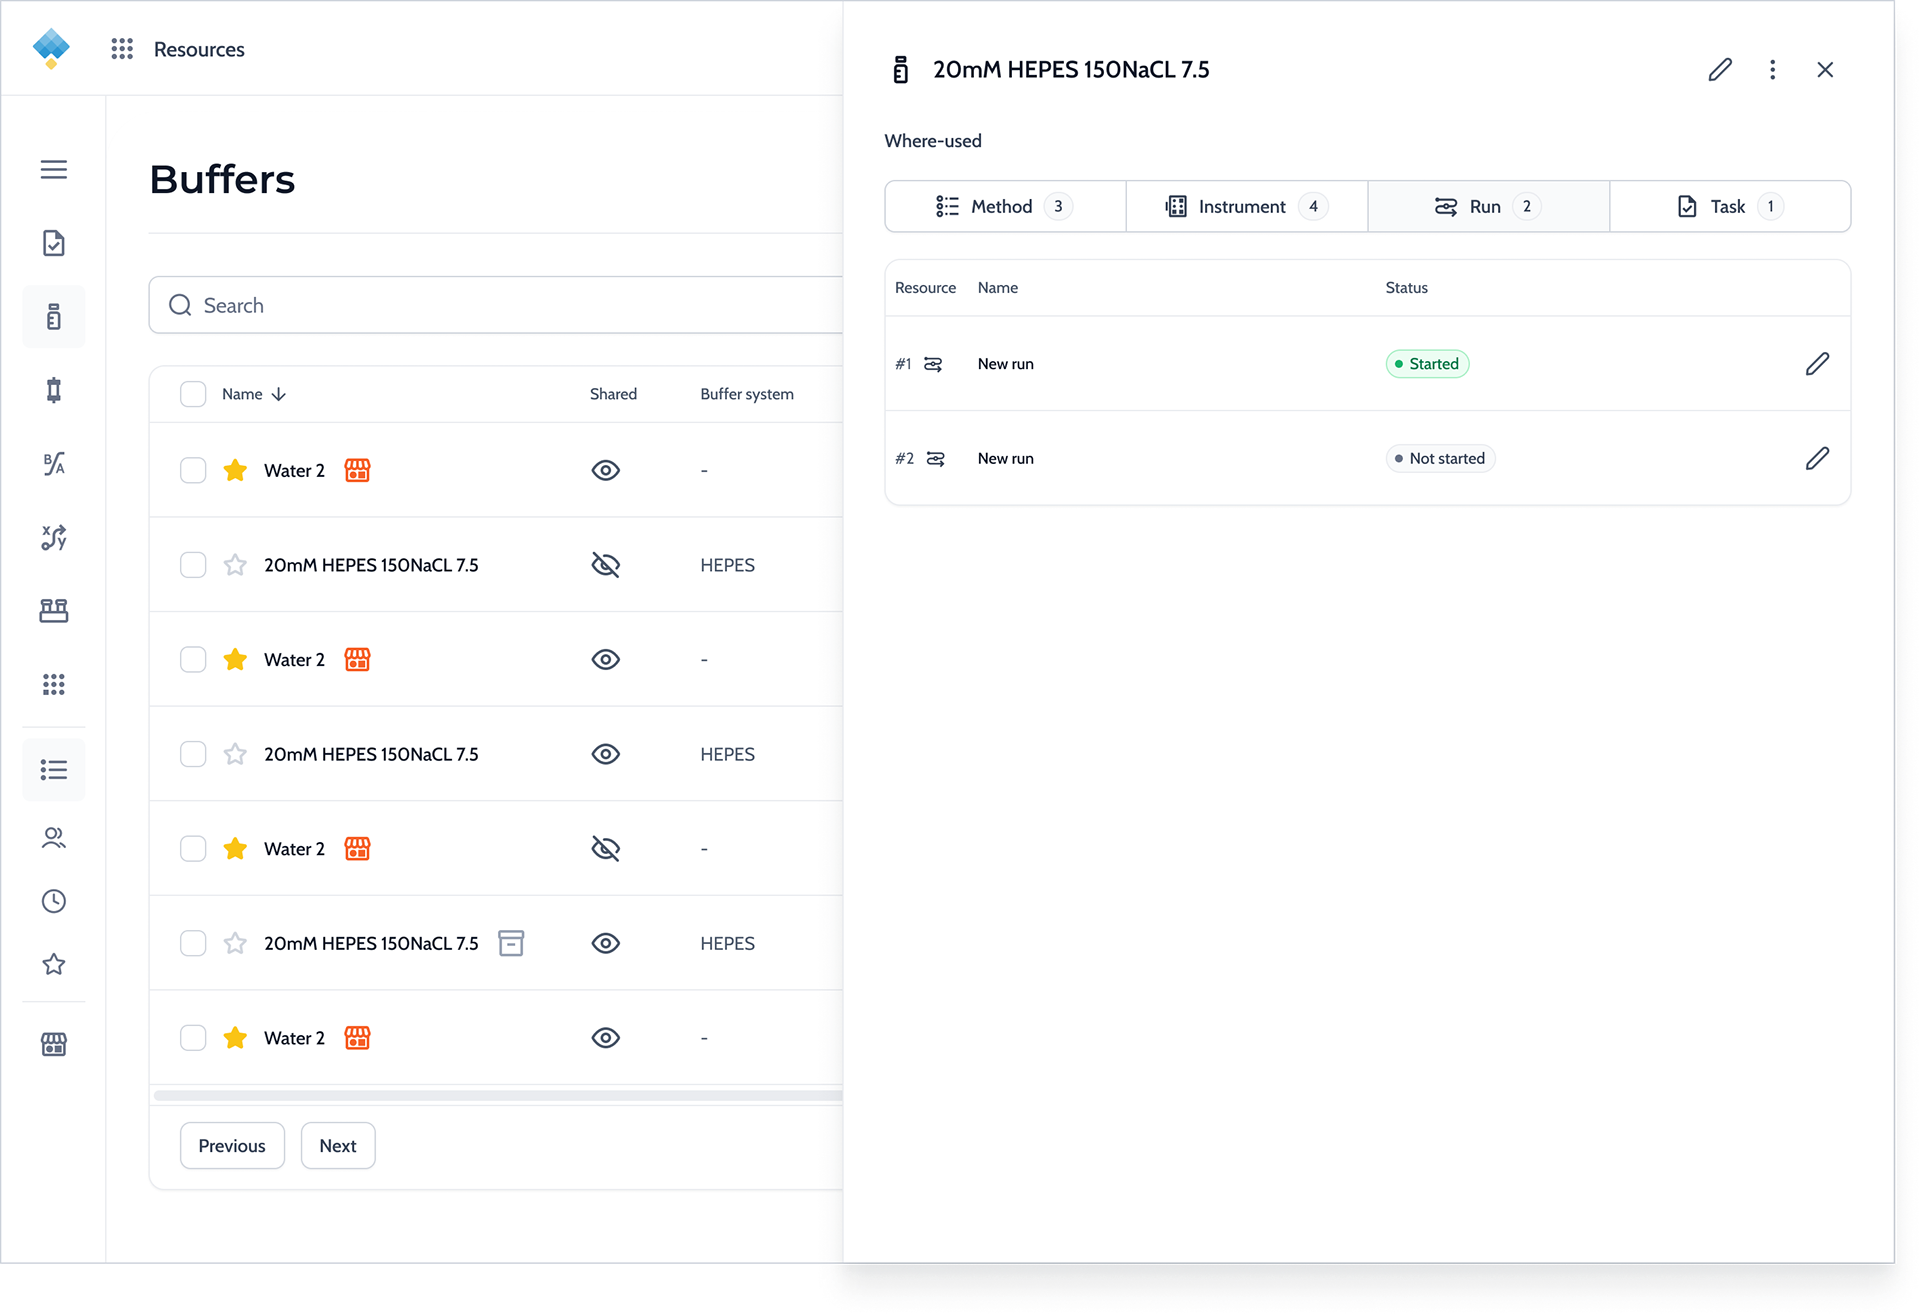The image size is (1920, 1315).
Task: Select all buffers using the header checkbox
Action: (x=193, y=394)
